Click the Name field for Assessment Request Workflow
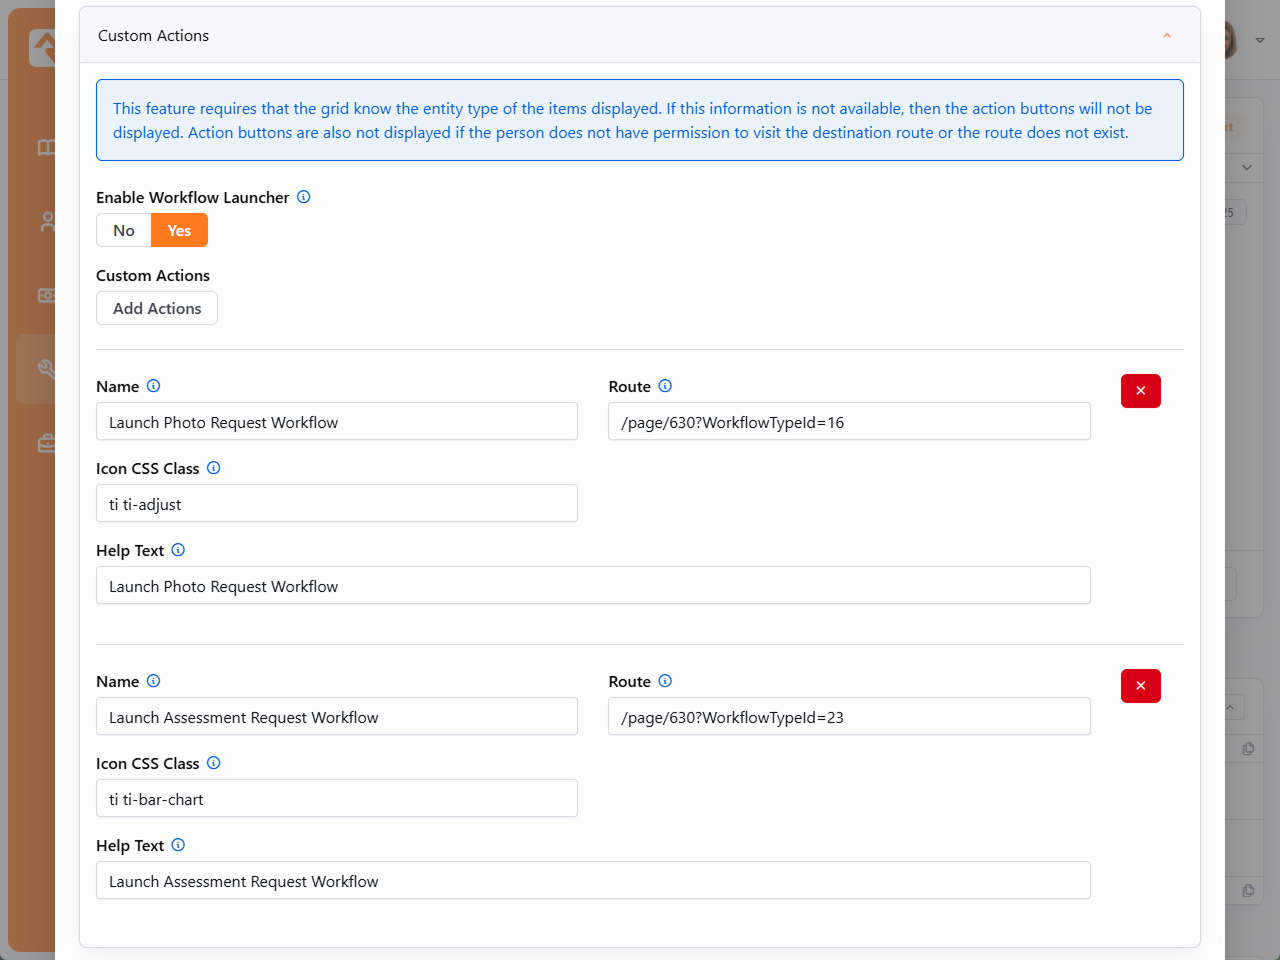The height and width of the screenshot is (960, 1280). [x=336, y=717]
